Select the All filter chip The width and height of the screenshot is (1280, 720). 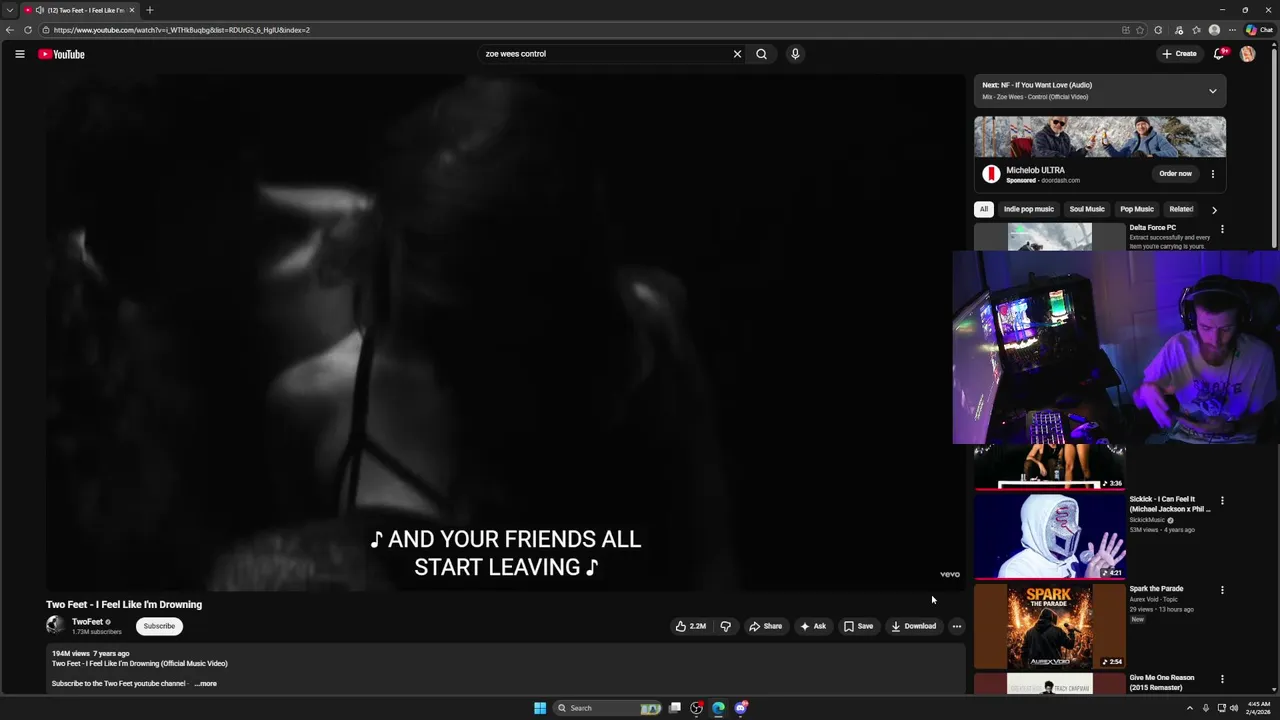(x=984, y=209)
